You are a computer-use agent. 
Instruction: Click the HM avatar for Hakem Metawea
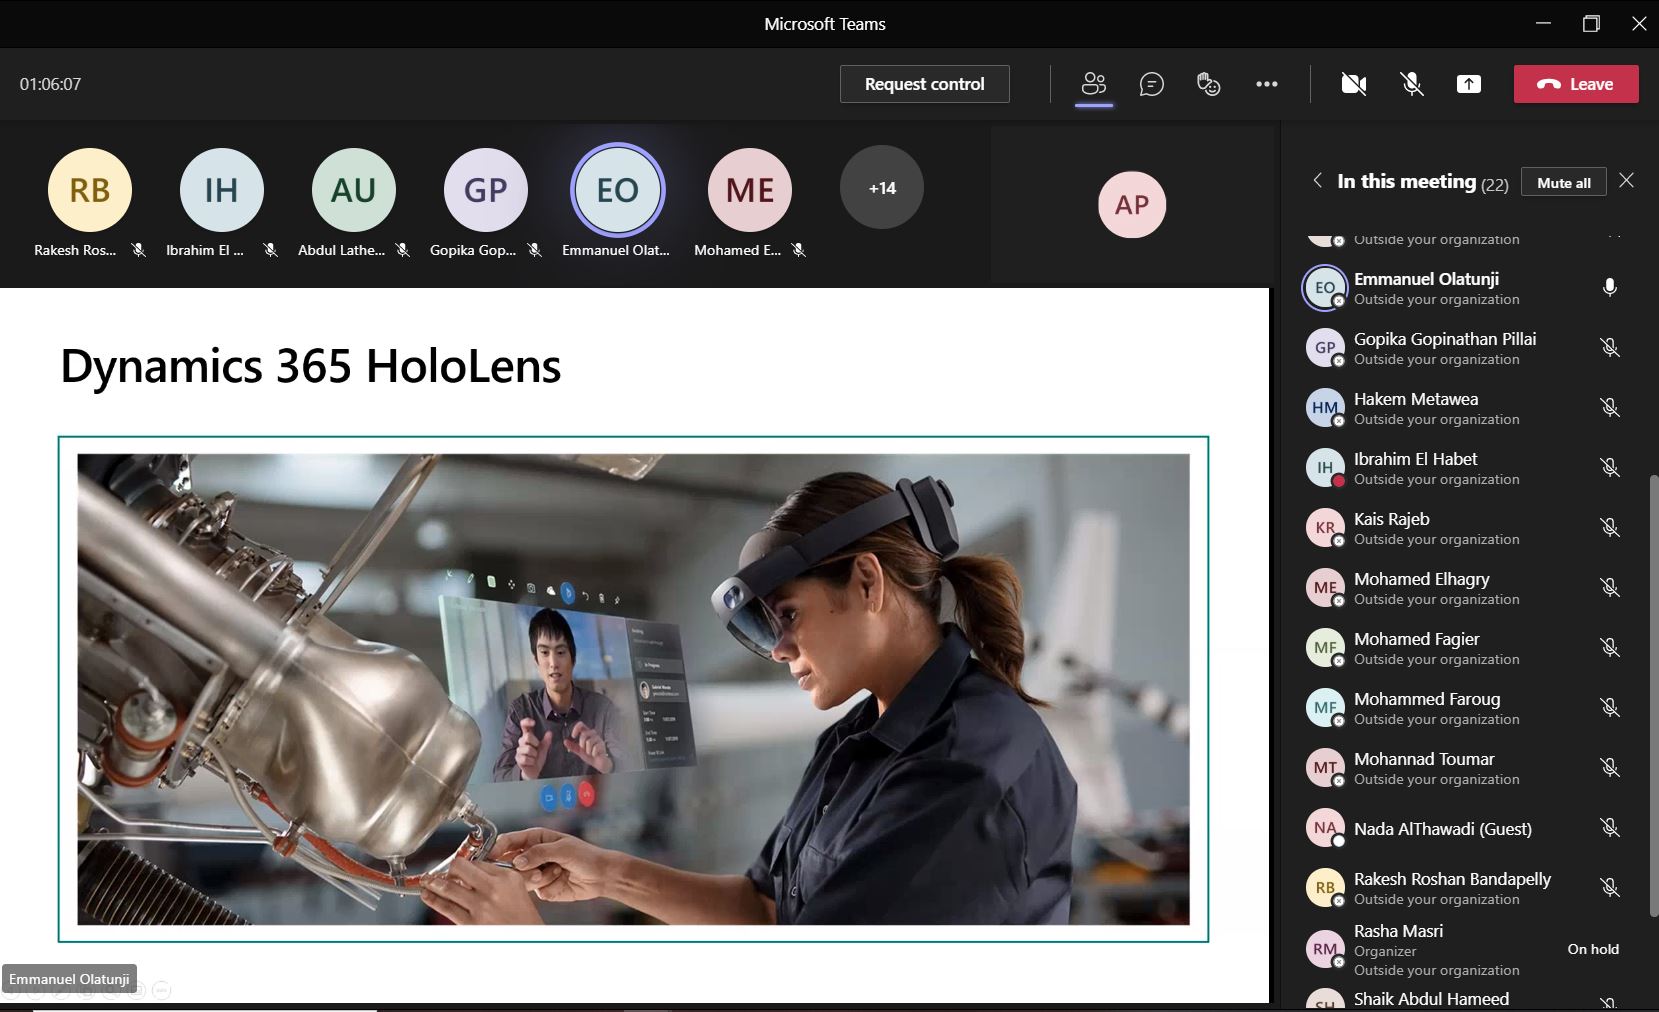click(1325, 408)
